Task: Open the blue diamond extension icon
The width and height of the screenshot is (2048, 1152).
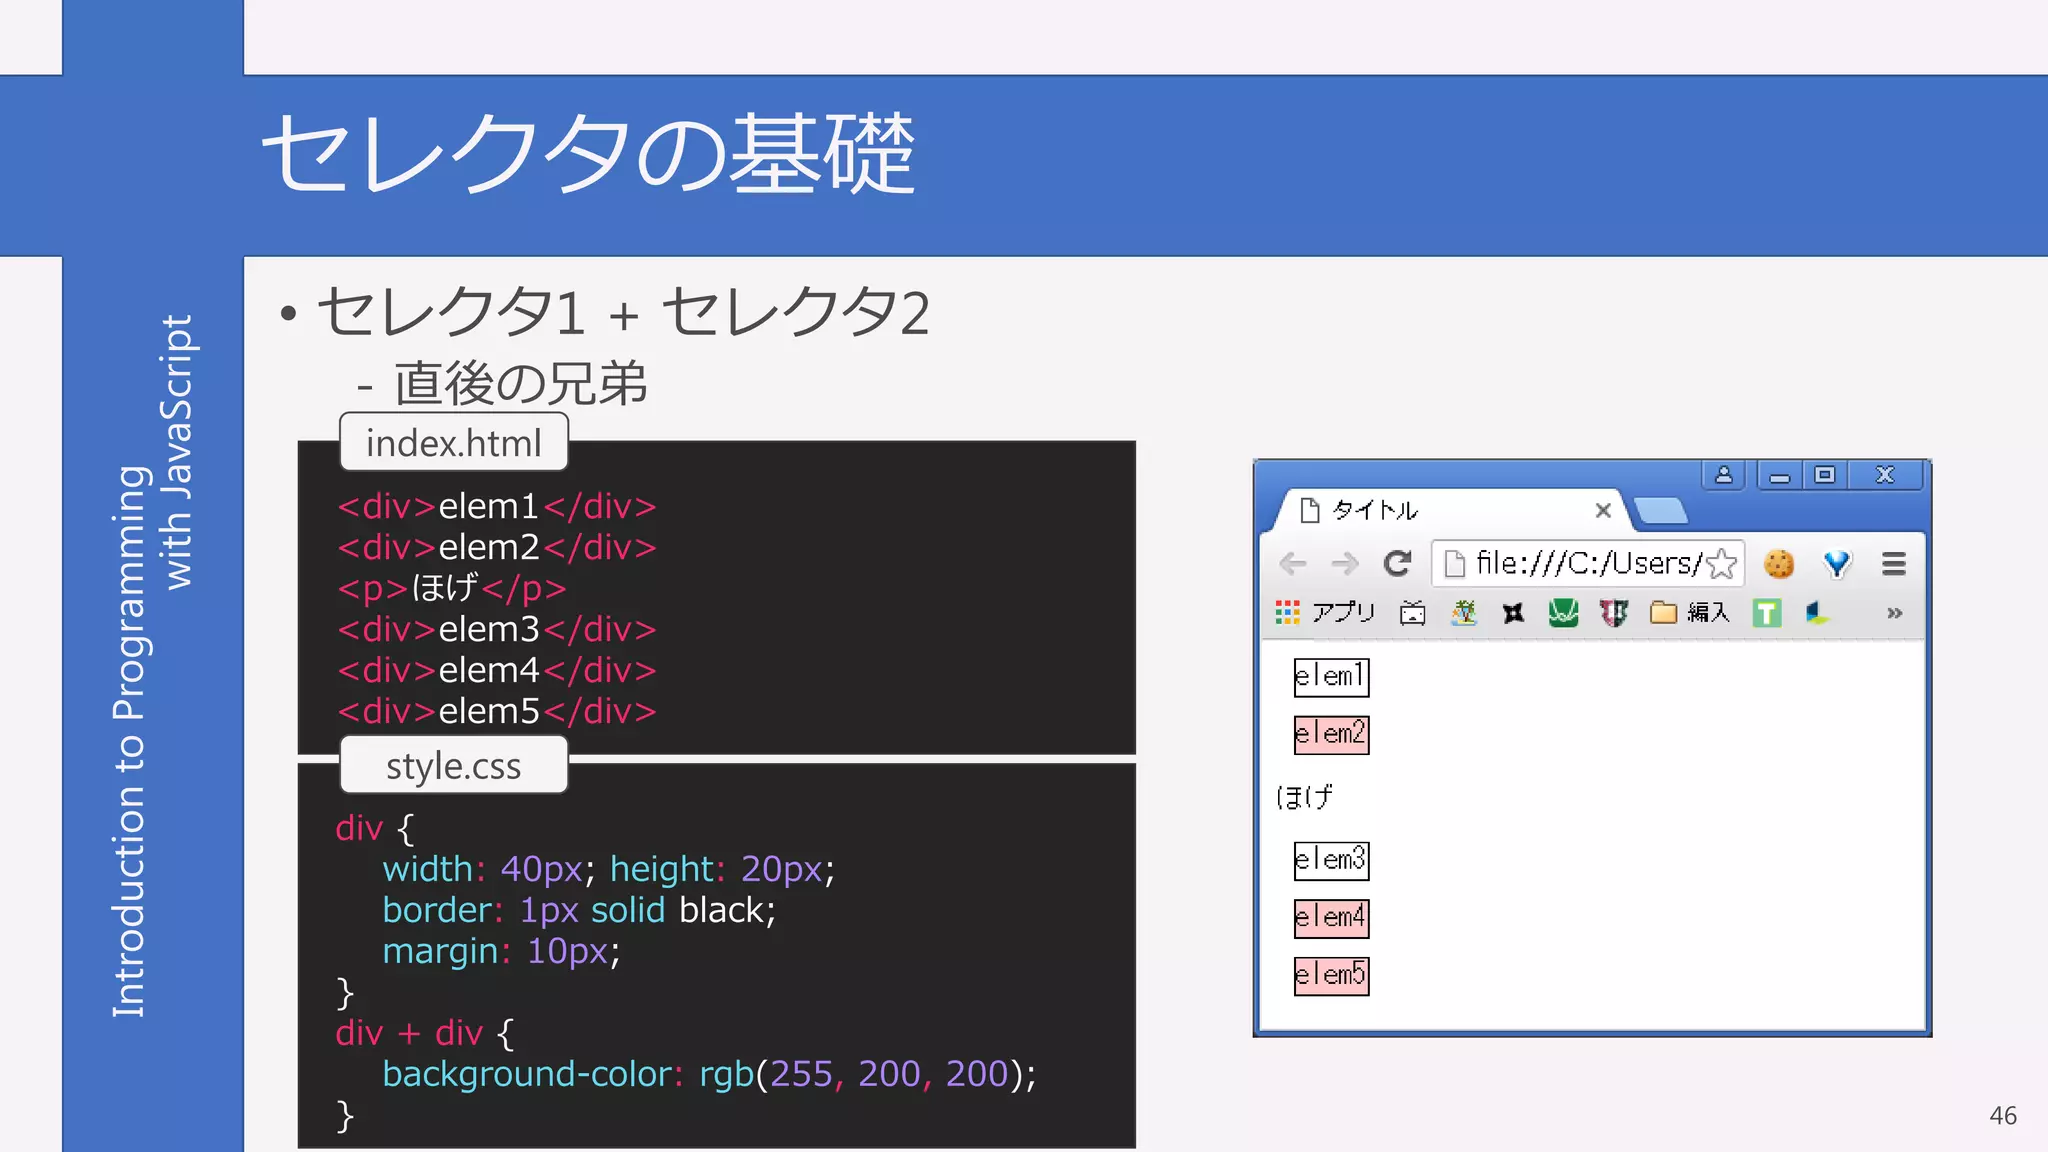Action: tap(1837, 564)
